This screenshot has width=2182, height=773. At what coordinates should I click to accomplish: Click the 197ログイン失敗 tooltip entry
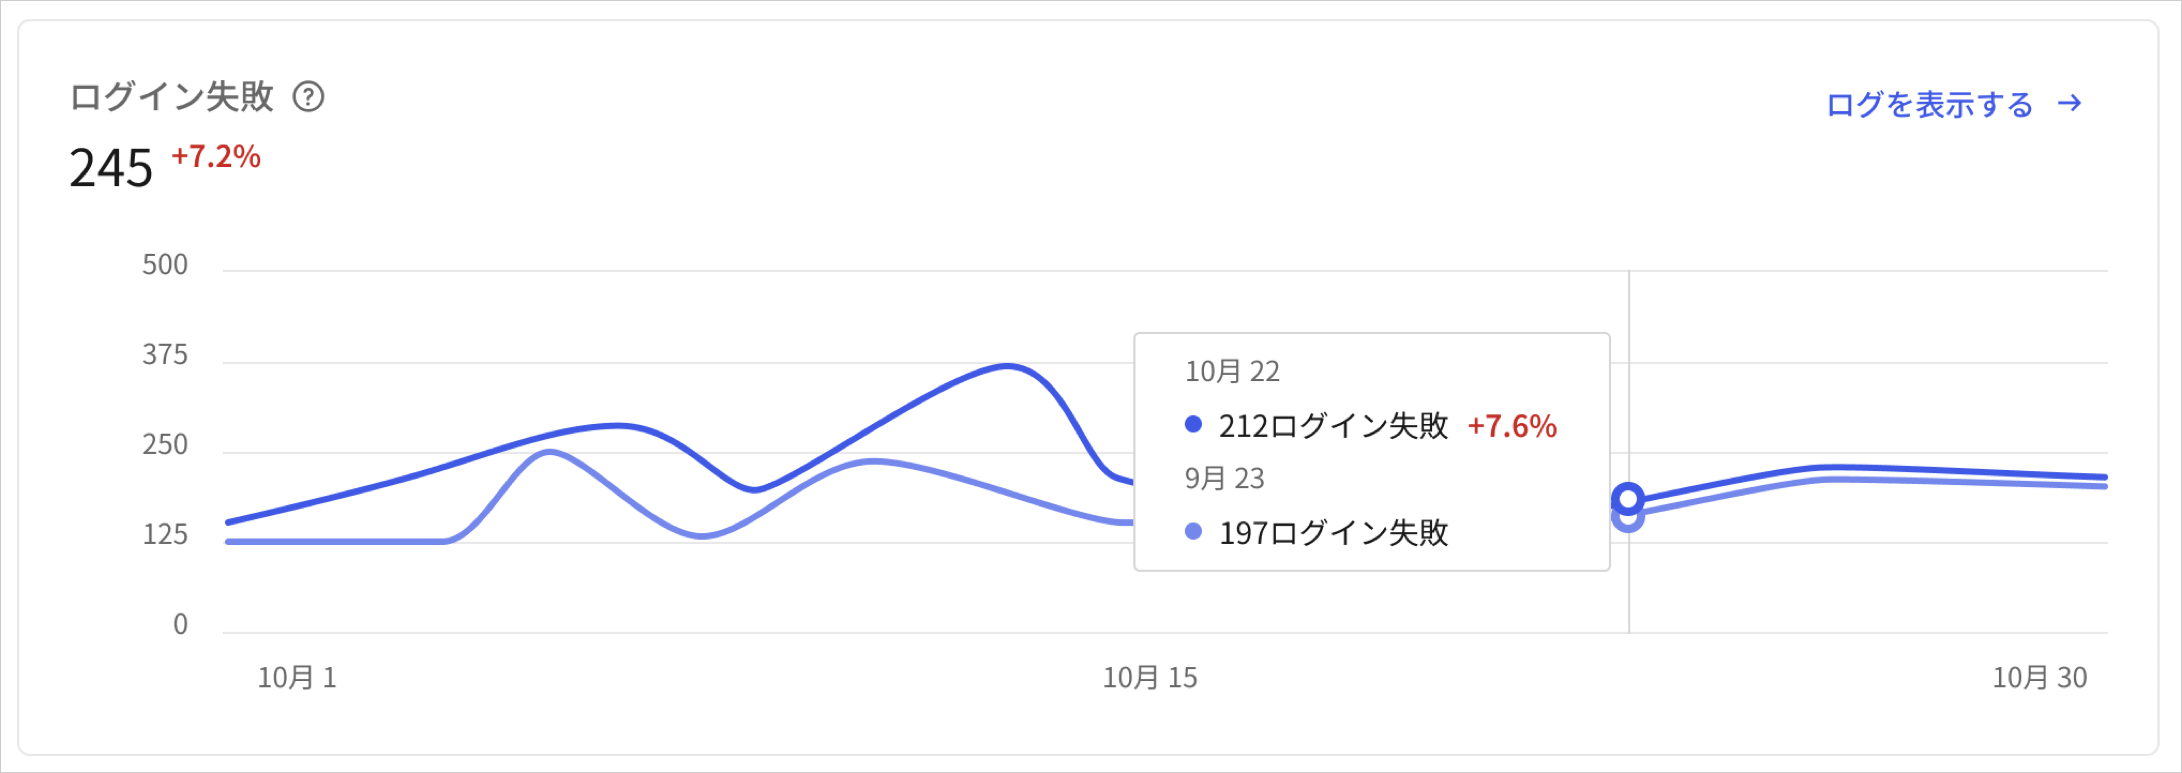1333,533
